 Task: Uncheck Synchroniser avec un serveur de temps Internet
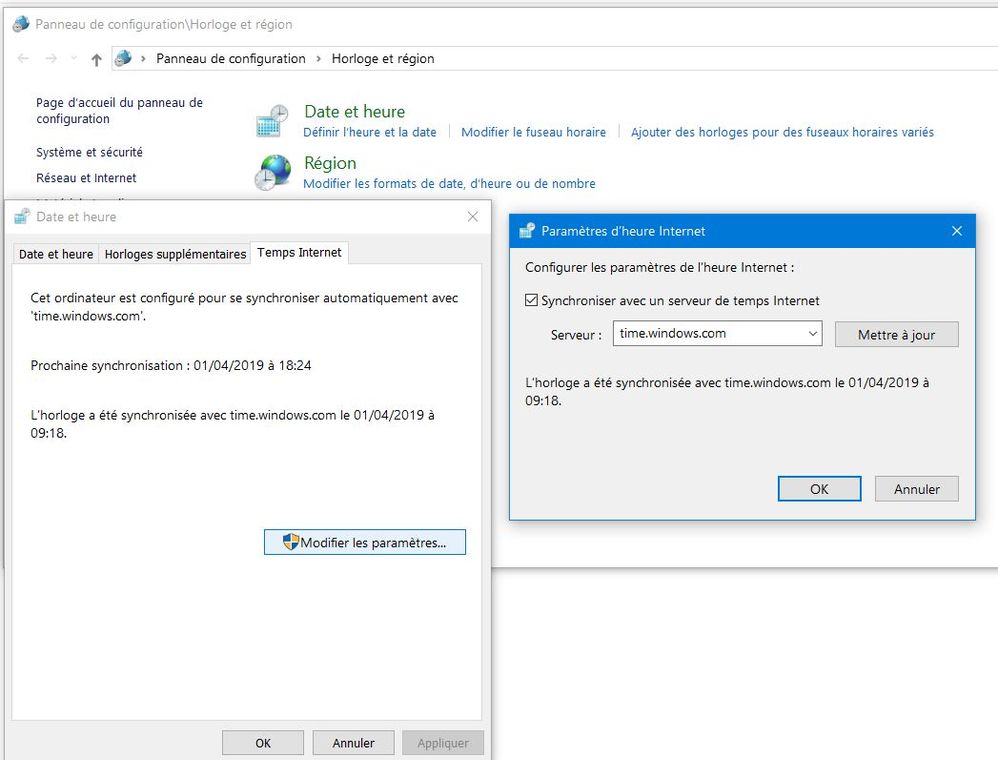(x=532, y=300)
